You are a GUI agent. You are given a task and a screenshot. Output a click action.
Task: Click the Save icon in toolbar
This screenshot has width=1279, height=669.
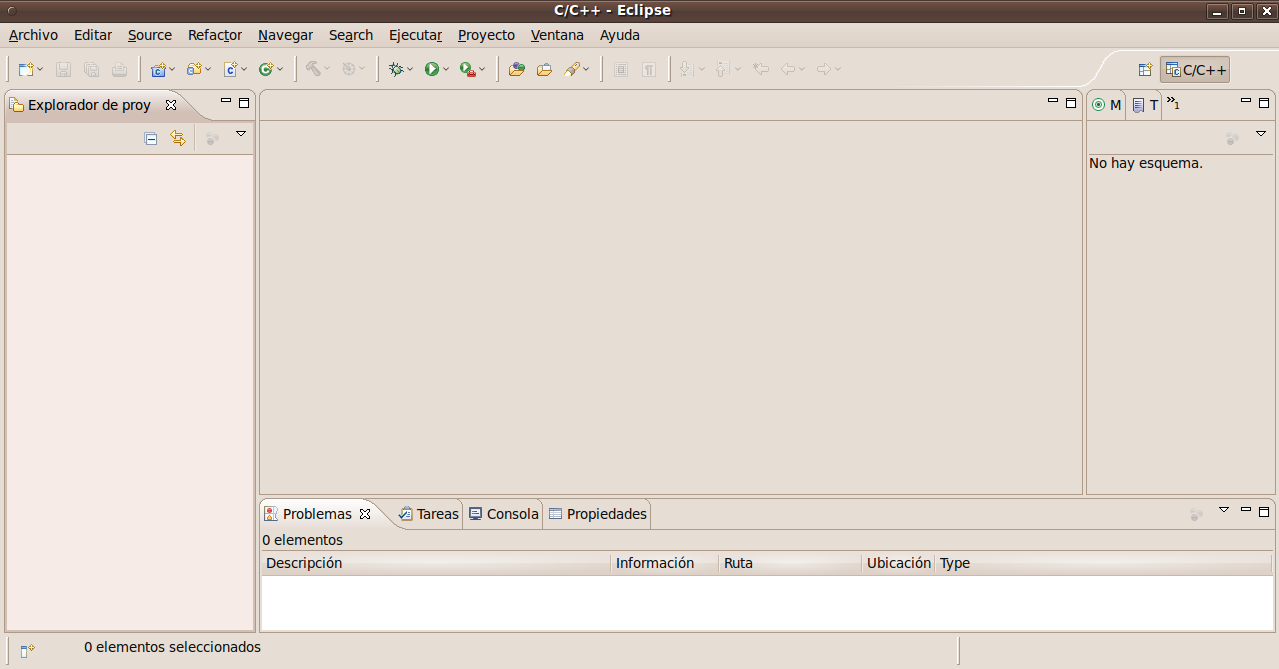[63, 70]
